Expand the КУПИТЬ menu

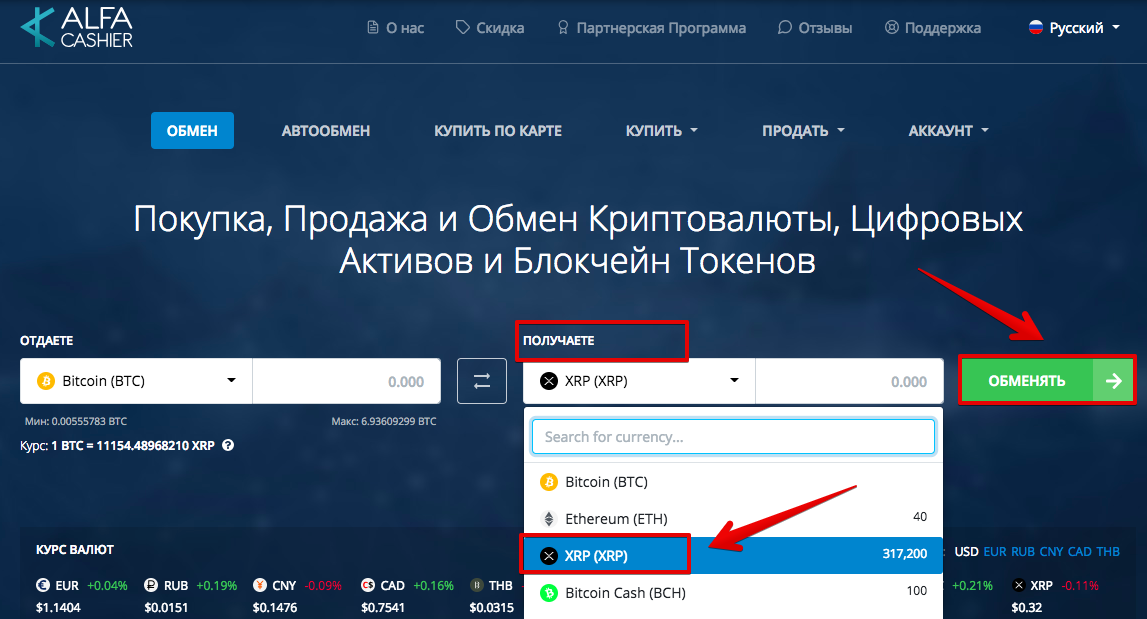[x=661, y=131]
